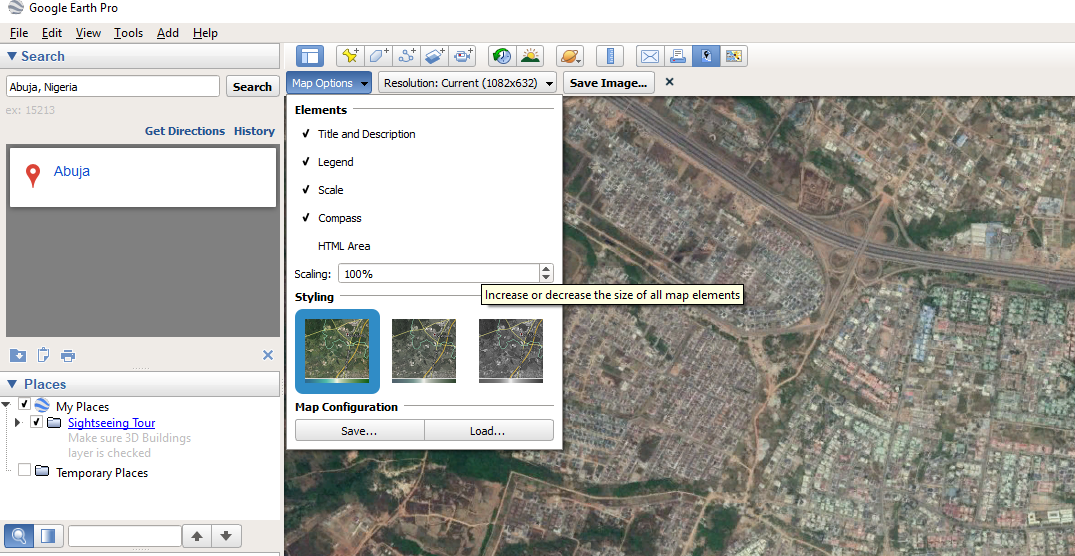This screenshot has width=1075, height=556.
Task: Move the item up with the arrow button
Action: 197,535
